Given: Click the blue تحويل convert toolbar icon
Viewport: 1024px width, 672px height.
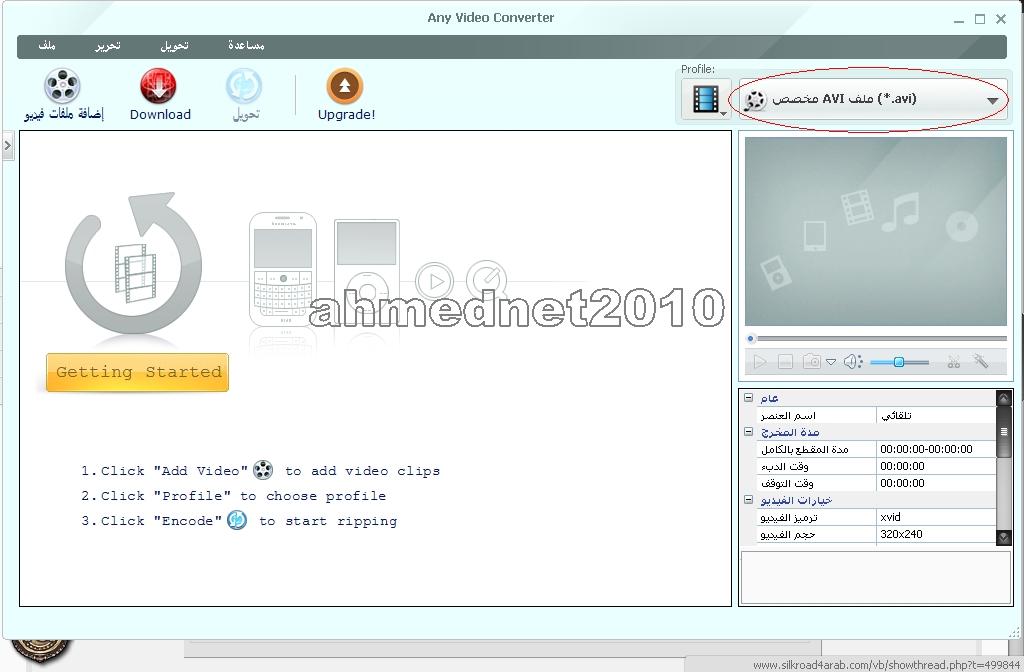Looking at the screenshot, I should pos(244,86).
